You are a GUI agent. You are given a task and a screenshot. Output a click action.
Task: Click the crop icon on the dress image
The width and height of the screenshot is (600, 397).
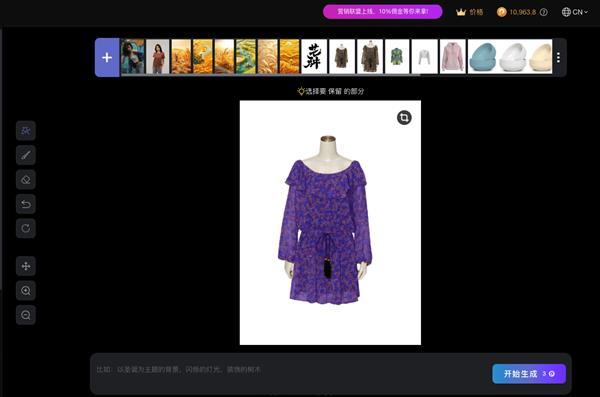tap(404, 118)
